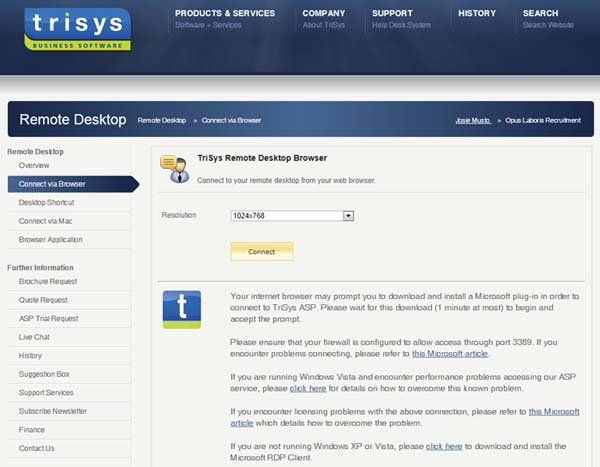600x467 pixels.
Task: Follow 'click here' RDP Client download link
Action: pos(444,446)
